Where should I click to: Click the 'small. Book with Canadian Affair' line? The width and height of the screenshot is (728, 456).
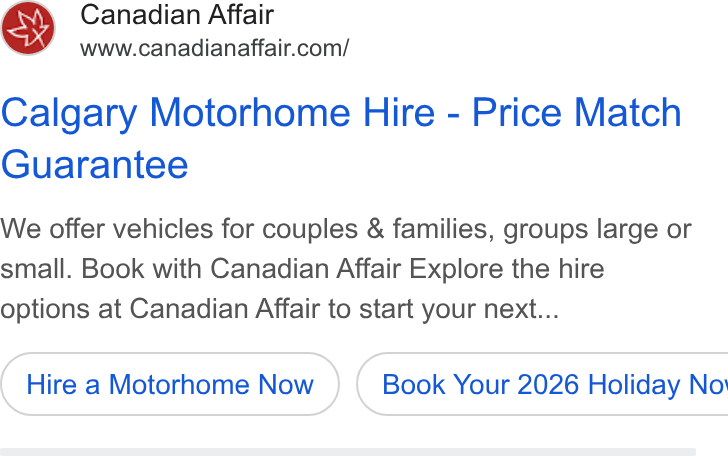(x=302, y=269)
